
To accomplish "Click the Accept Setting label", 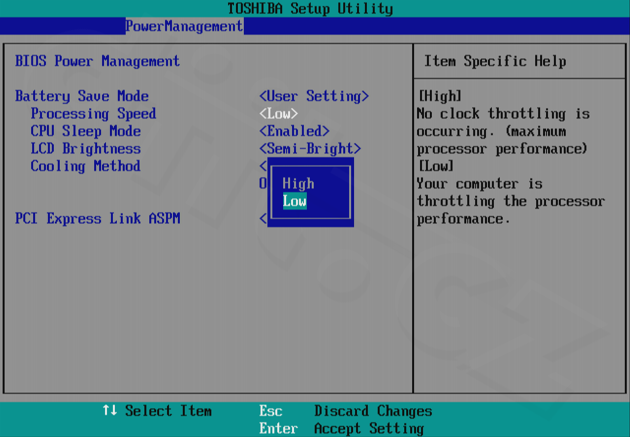I will (369, 429).
